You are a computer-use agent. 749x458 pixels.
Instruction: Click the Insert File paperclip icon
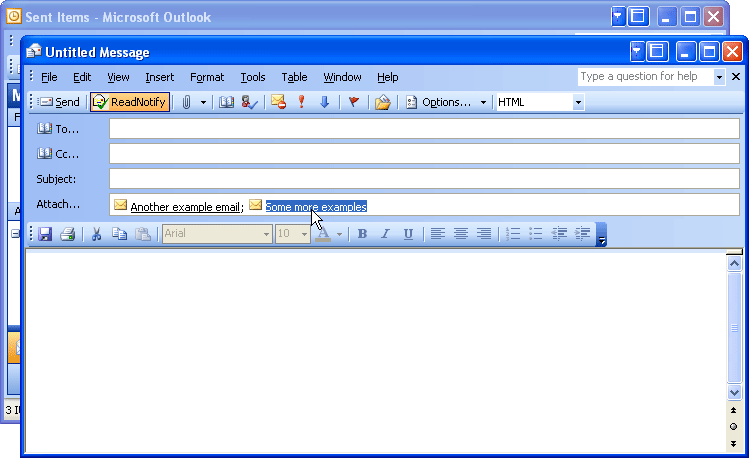(x=186, y=102)
